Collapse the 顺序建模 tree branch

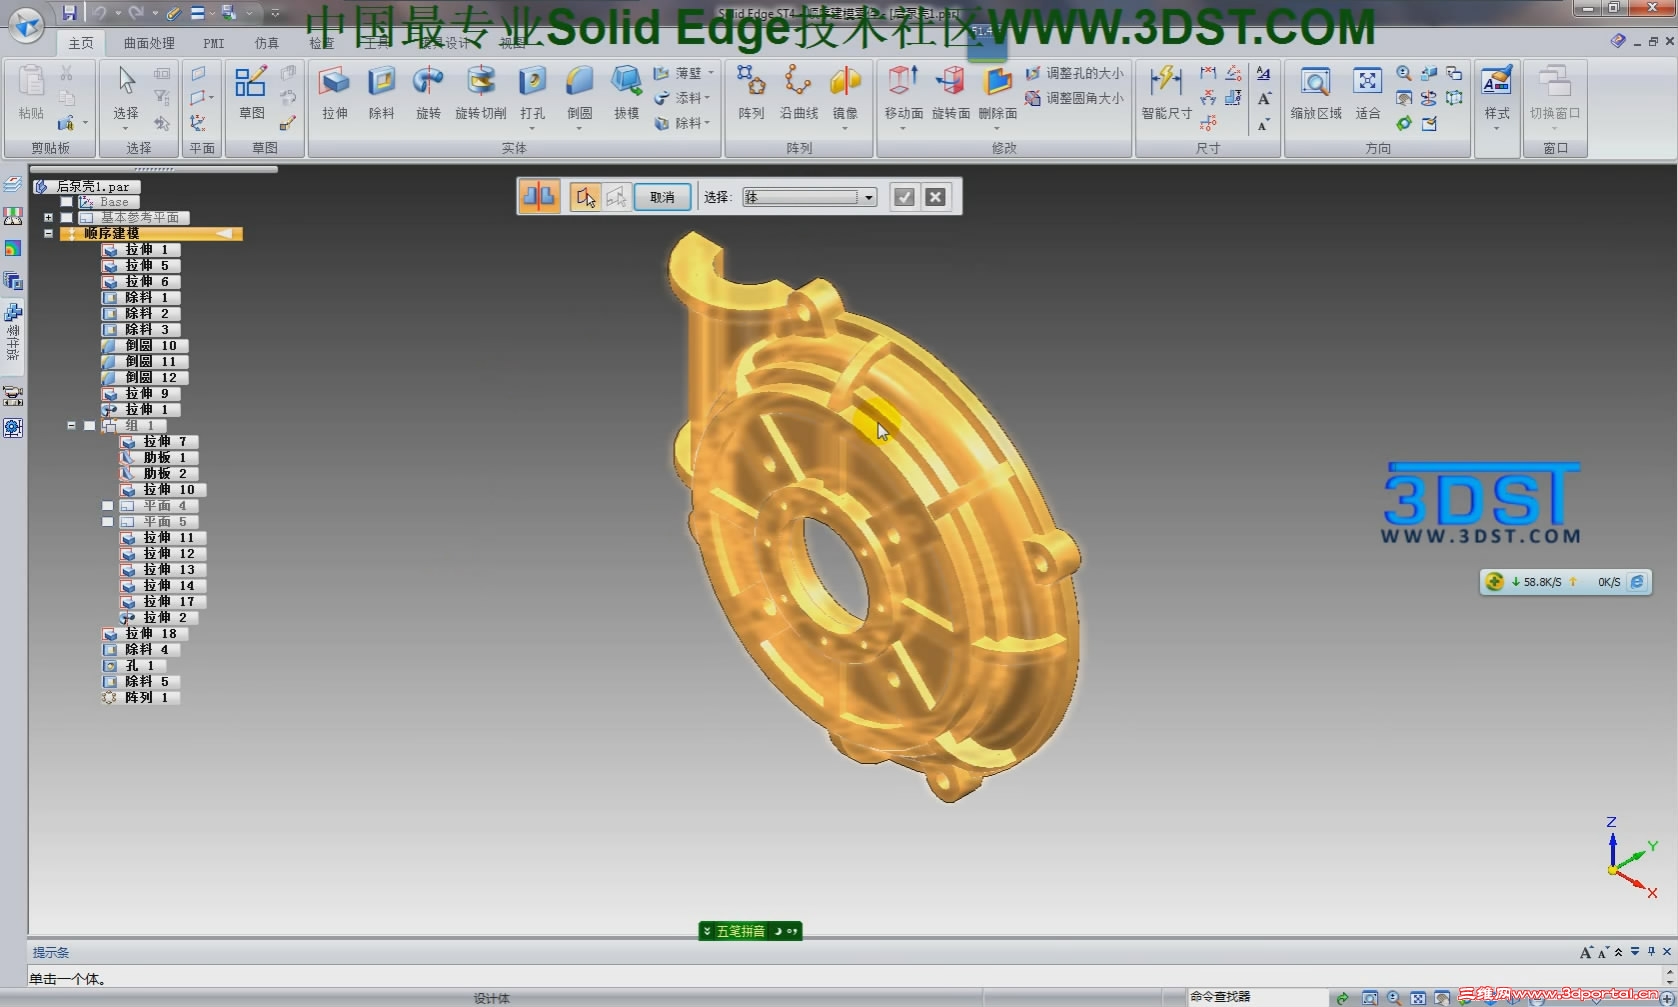pos(48,233)
